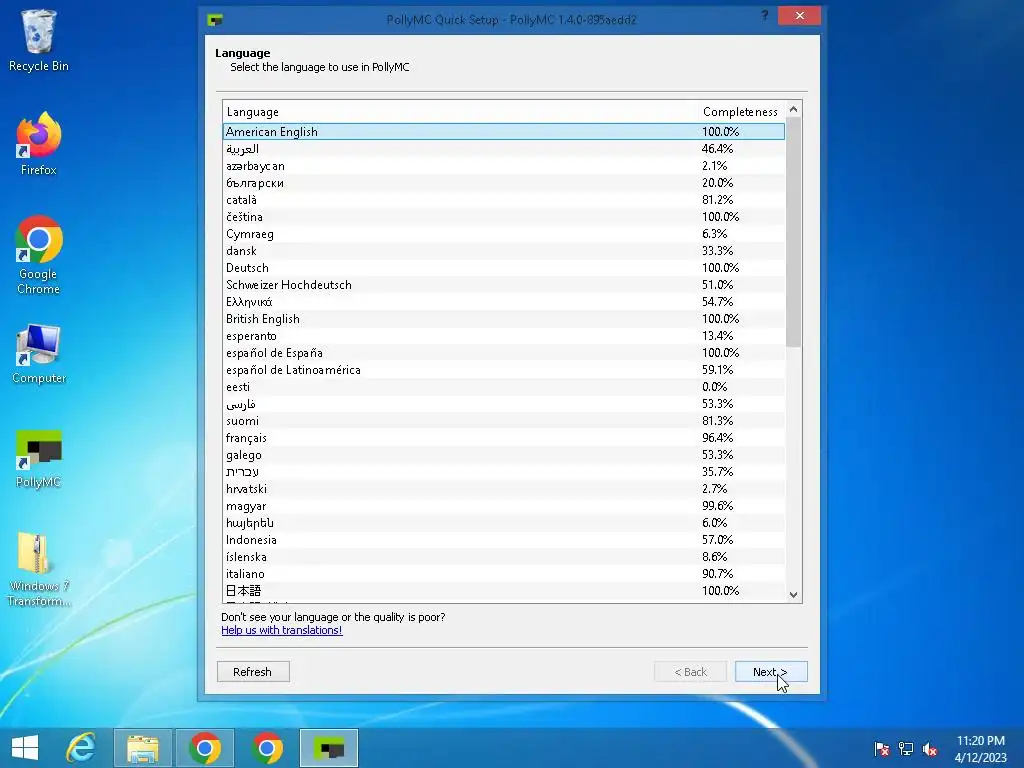Click the language list scrollbar thumb
Viewport: 1024px width, 768px height.
pos(793,232)
